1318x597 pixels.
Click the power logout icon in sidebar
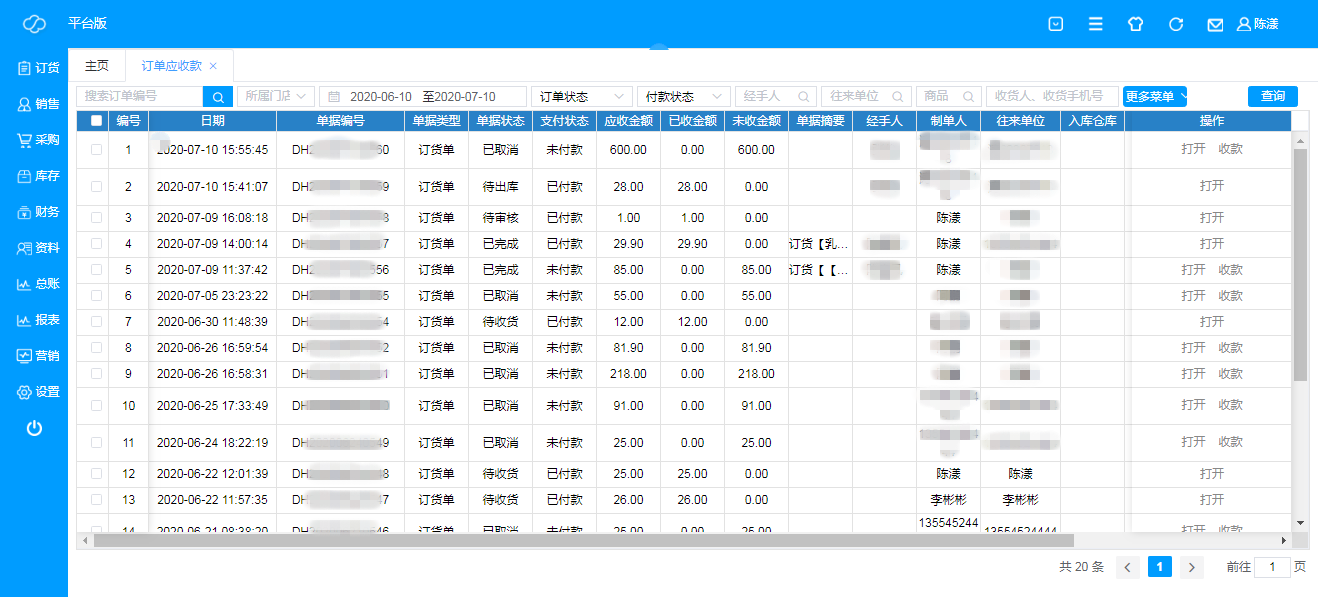[34, 428]
